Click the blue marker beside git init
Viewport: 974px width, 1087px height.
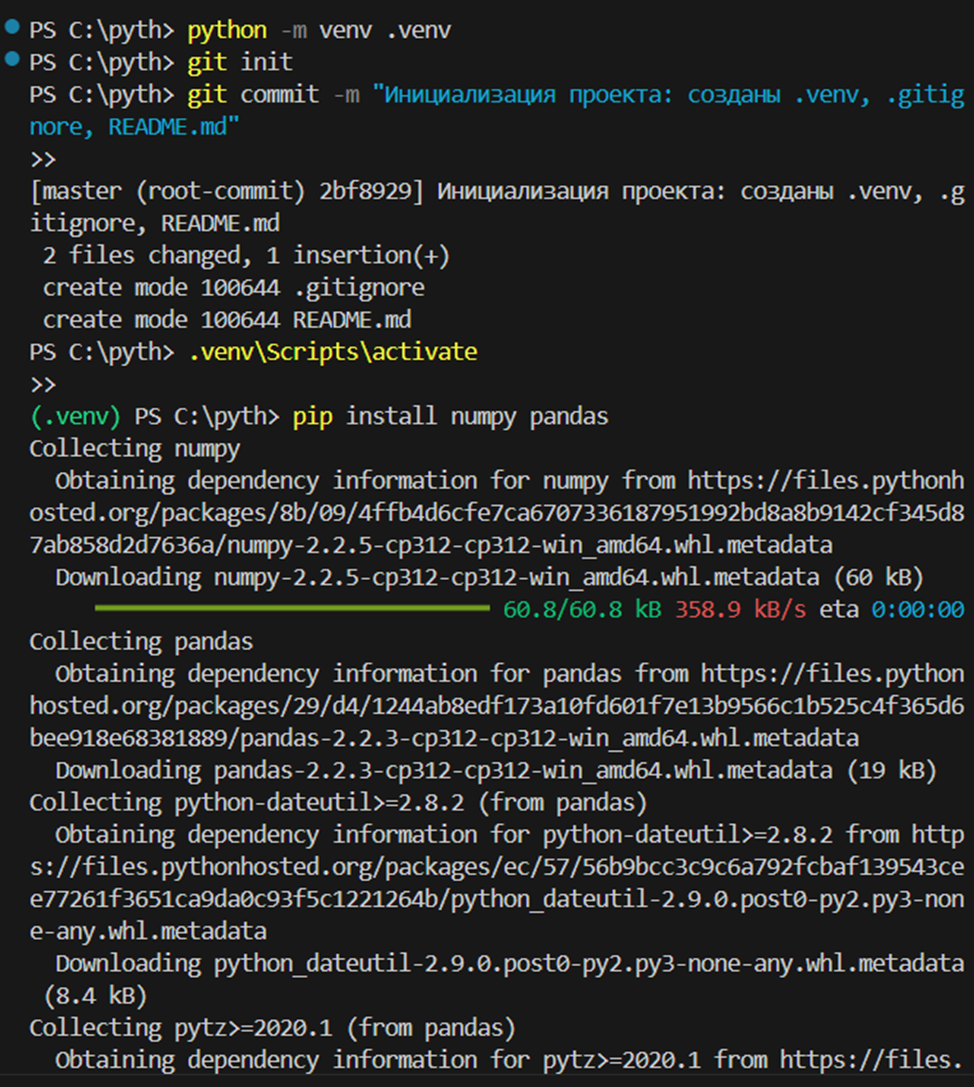(x=12, y=60)
